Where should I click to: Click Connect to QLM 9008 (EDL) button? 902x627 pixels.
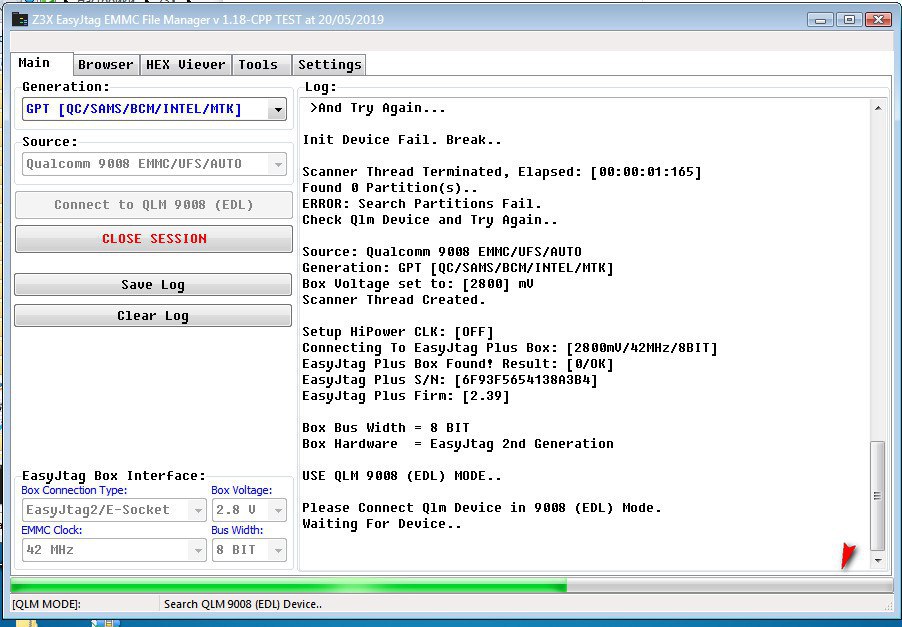click(x=154, y=205)
